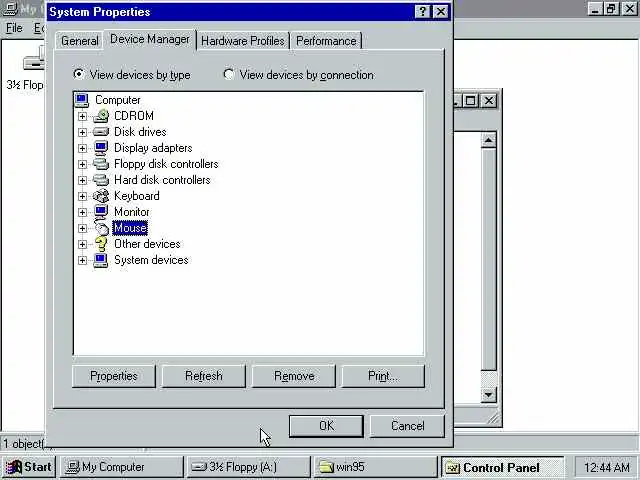
Task: Select the Display adapters label
Action: click(153, 148)
